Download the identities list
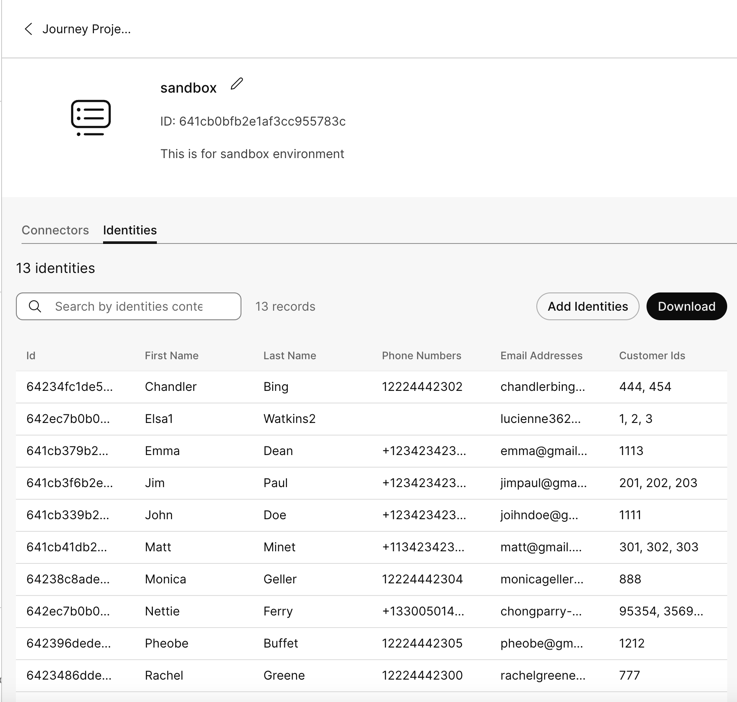737x702 pixels. 687,306
